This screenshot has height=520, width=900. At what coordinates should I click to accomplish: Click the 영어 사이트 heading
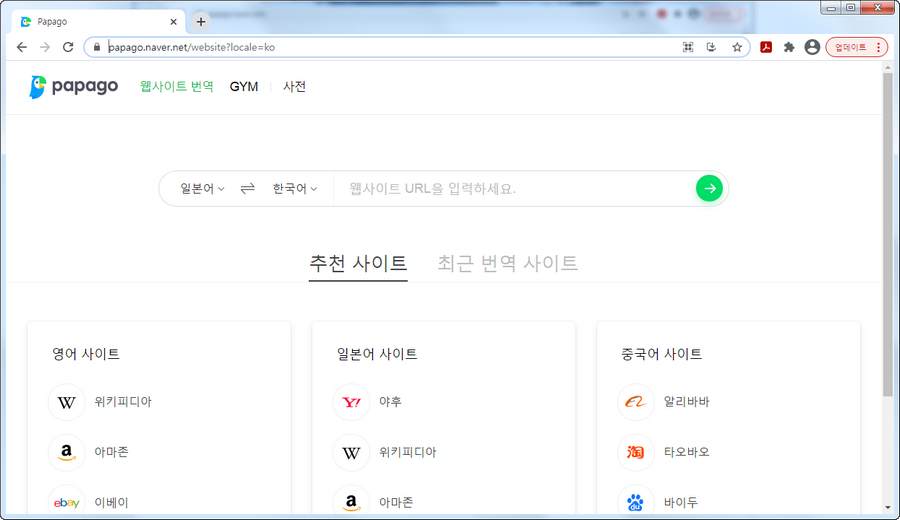tap(86, 354)
